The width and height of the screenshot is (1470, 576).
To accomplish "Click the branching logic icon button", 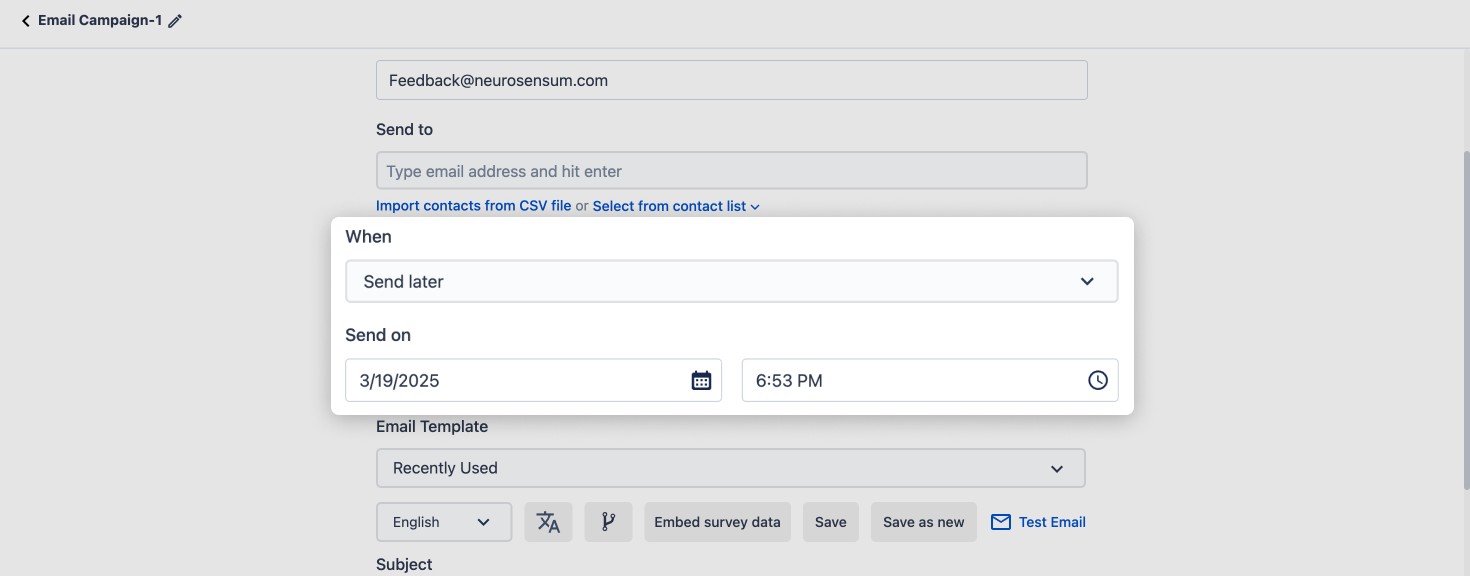I will pyautogui.click(x=608, y=522).
